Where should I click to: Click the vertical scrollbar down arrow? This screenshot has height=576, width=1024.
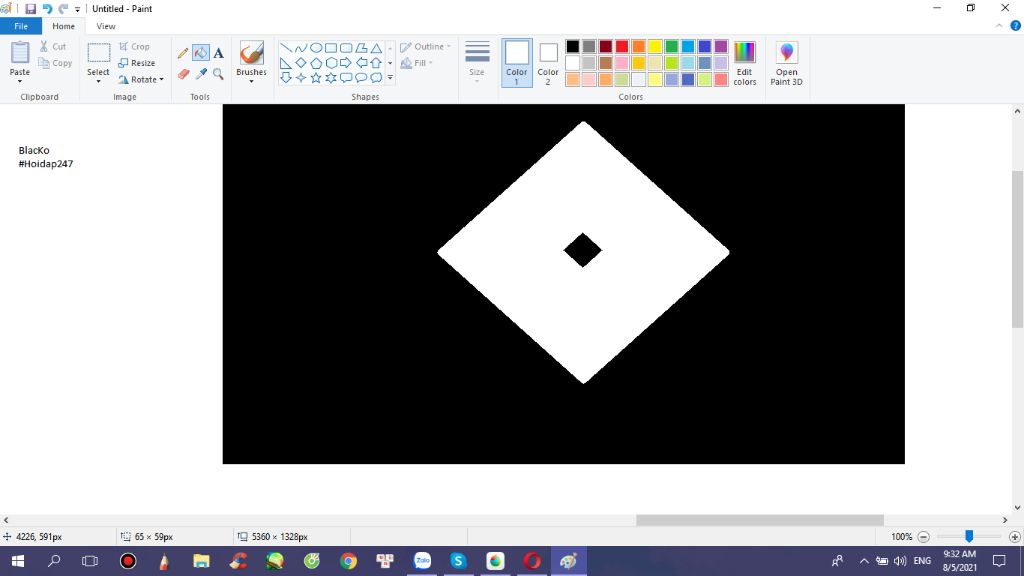point(1017,507)
